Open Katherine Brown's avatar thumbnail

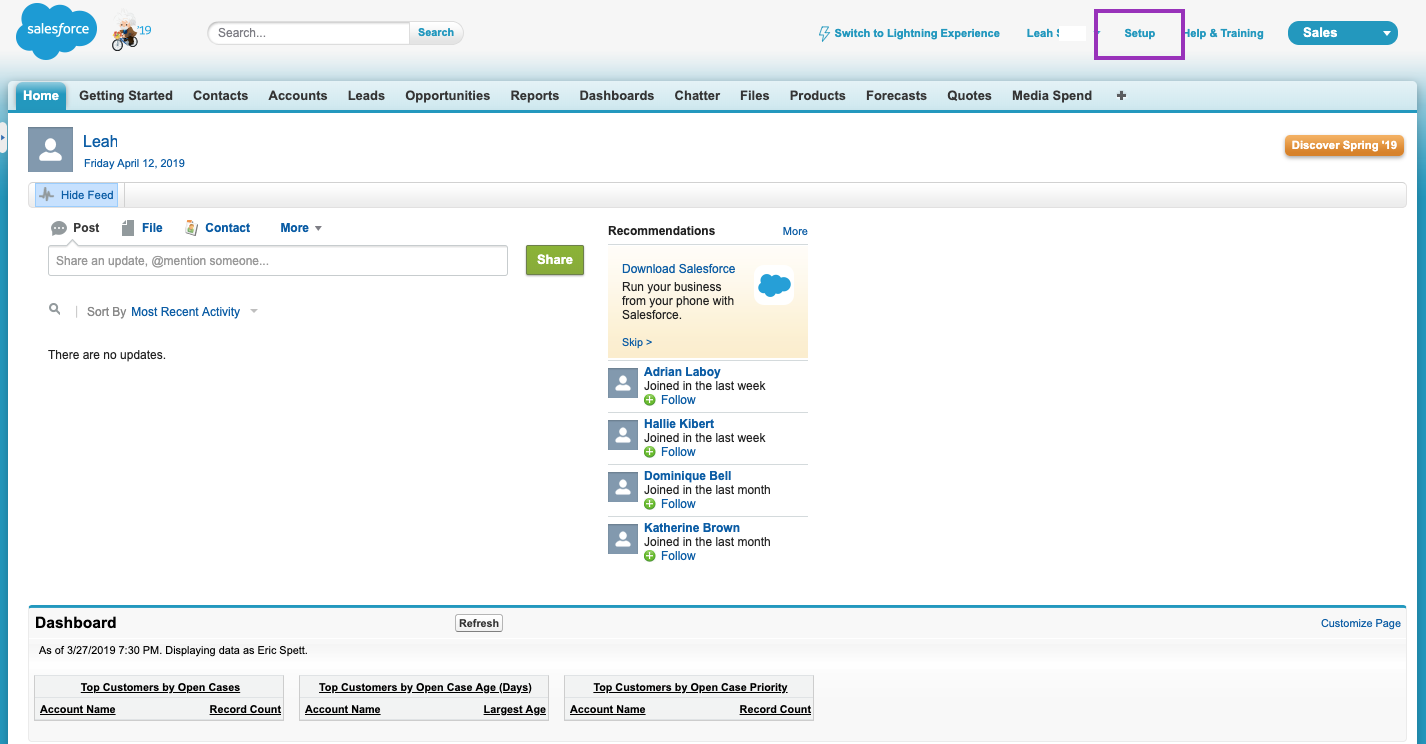point(623,538)
